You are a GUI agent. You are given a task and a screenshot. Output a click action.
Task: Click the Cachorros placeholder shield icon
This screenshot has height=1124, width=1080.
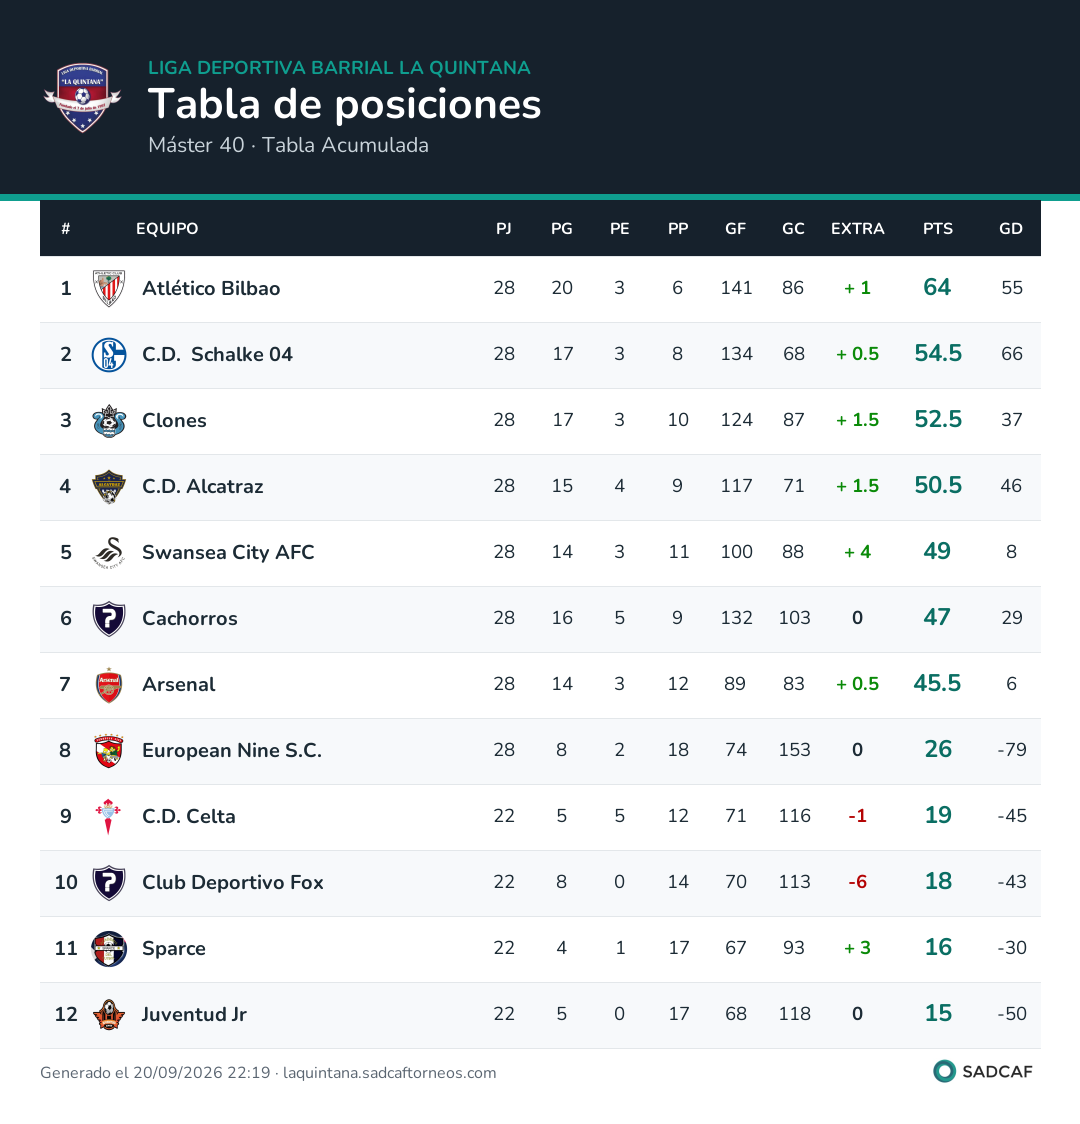[x=109, y=619]
